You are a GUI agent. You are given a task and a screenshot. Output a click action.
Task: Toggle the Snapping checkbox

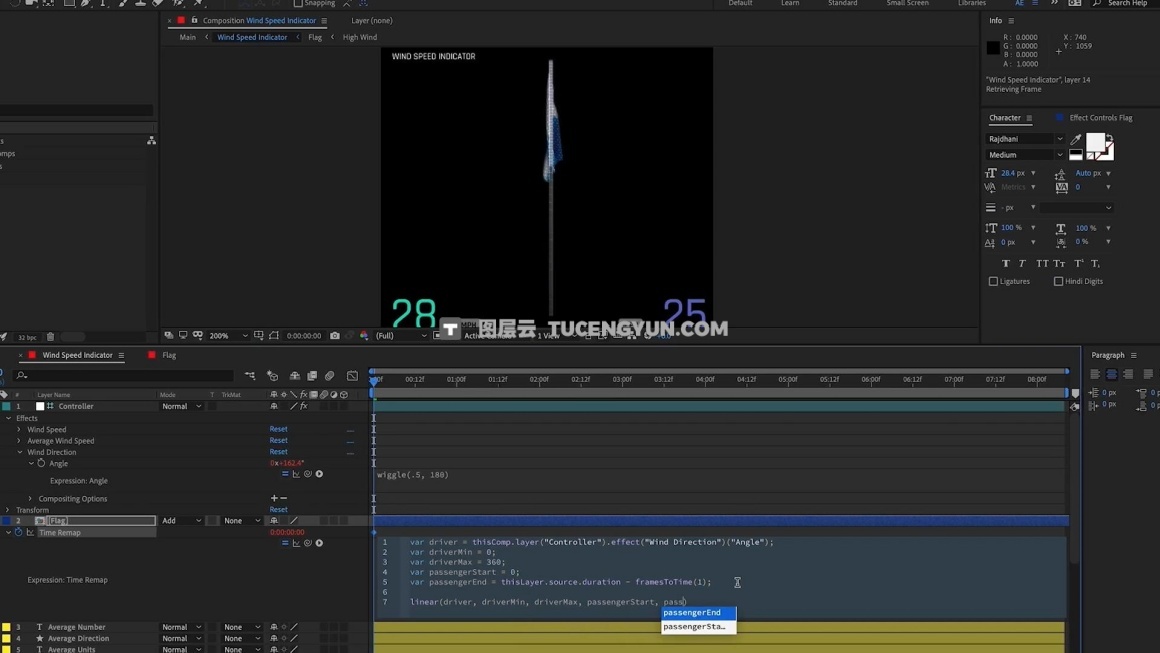click(298, 3)
